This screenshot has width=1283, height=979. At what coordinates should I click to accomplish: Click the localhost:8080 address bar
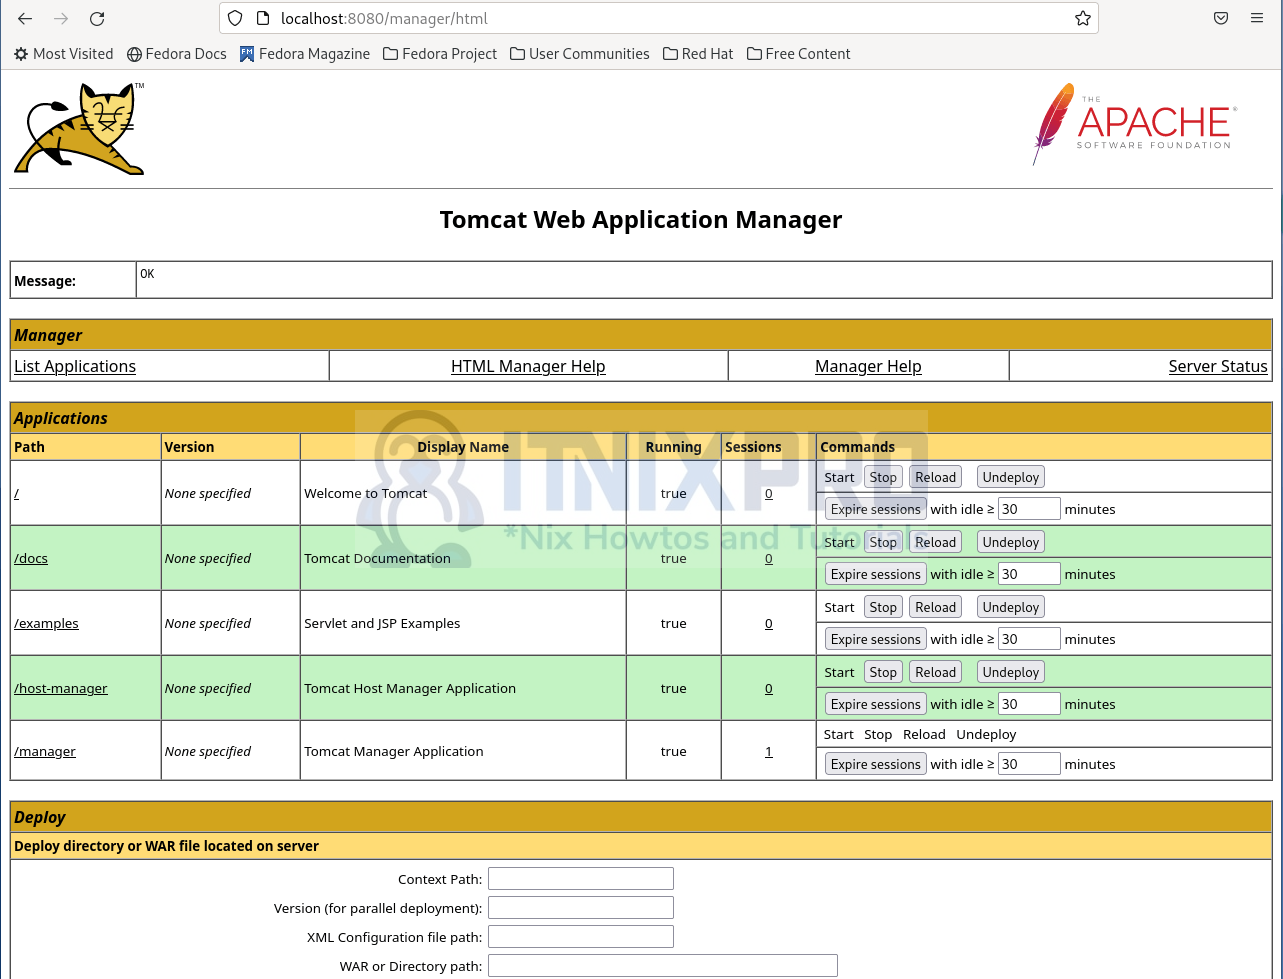click(x=660, y=18)
